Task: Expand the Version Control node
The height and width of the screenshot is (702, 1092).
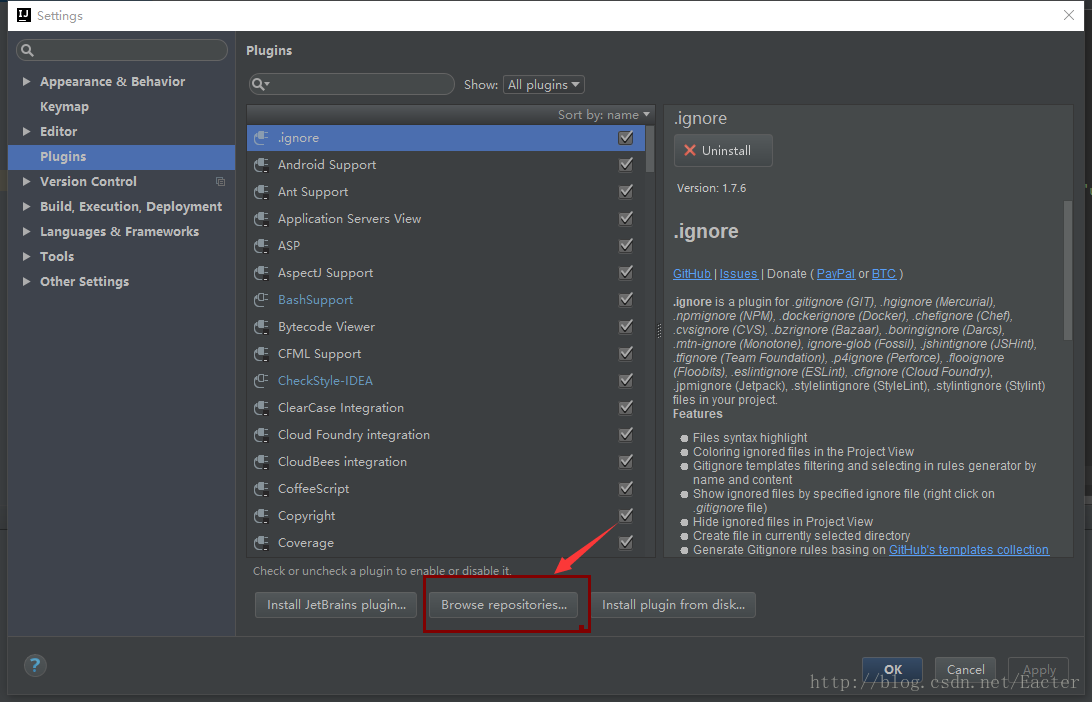Action: [26, 182]
